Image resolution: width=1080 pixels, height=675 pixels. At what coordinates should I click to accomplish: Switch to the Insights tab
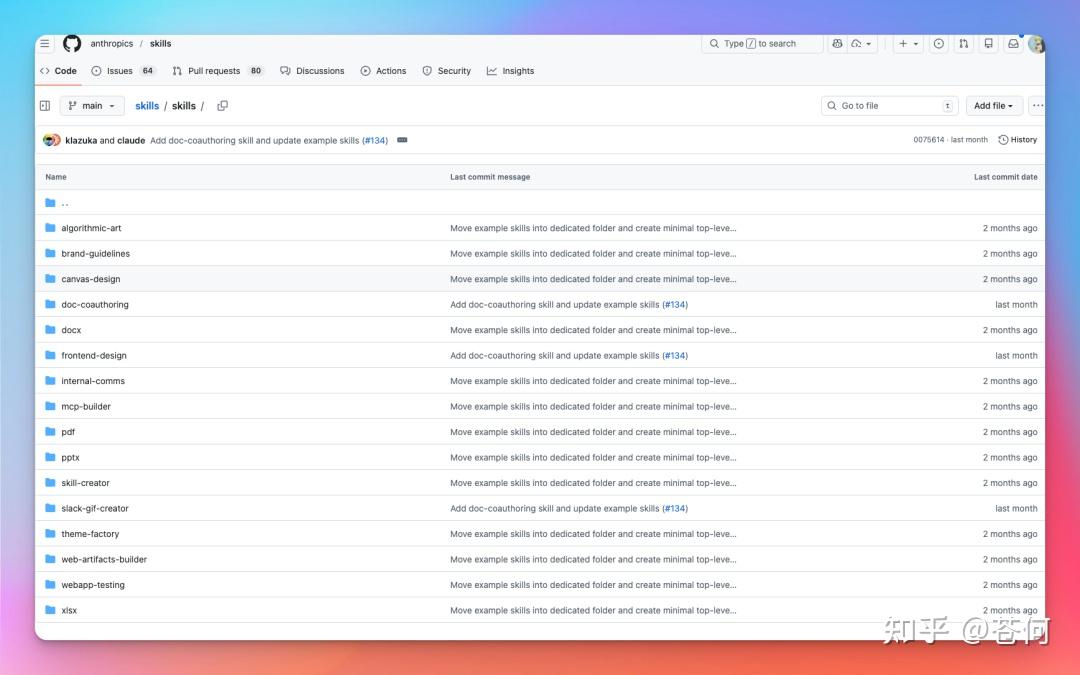pyautogui.click(x=510, y=71)
